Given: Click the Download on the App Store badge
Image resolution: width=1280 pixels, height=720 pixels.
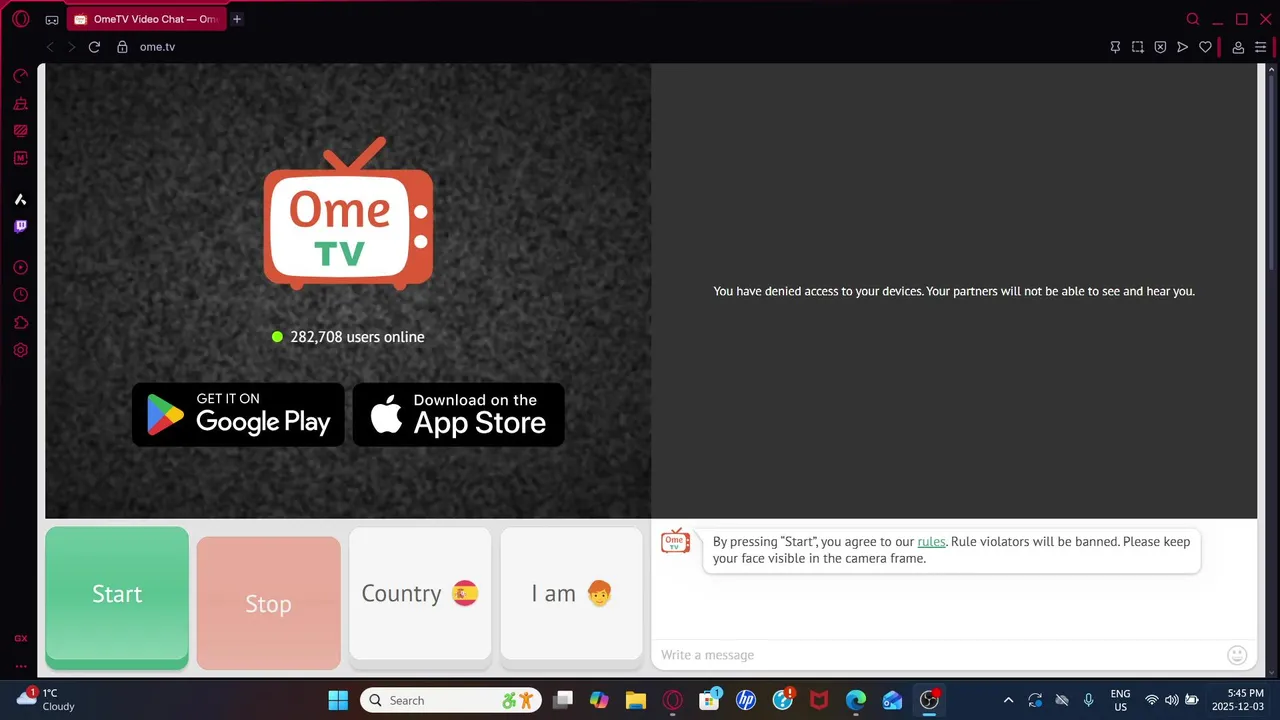Looking at the screenshot, I should point(459,414).
